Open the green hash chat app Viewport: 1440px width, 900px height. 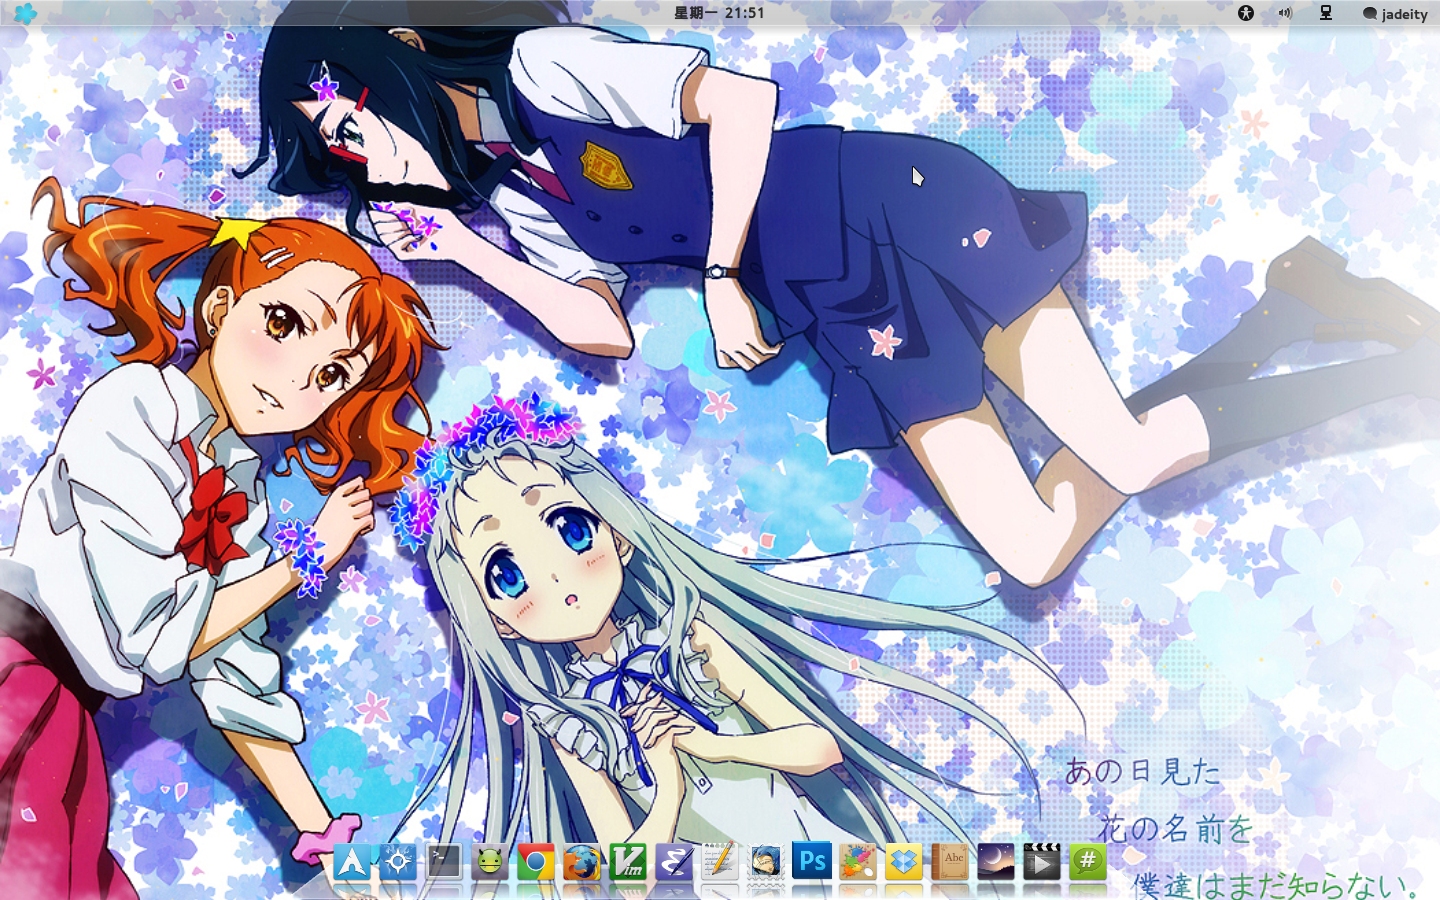1088,862
